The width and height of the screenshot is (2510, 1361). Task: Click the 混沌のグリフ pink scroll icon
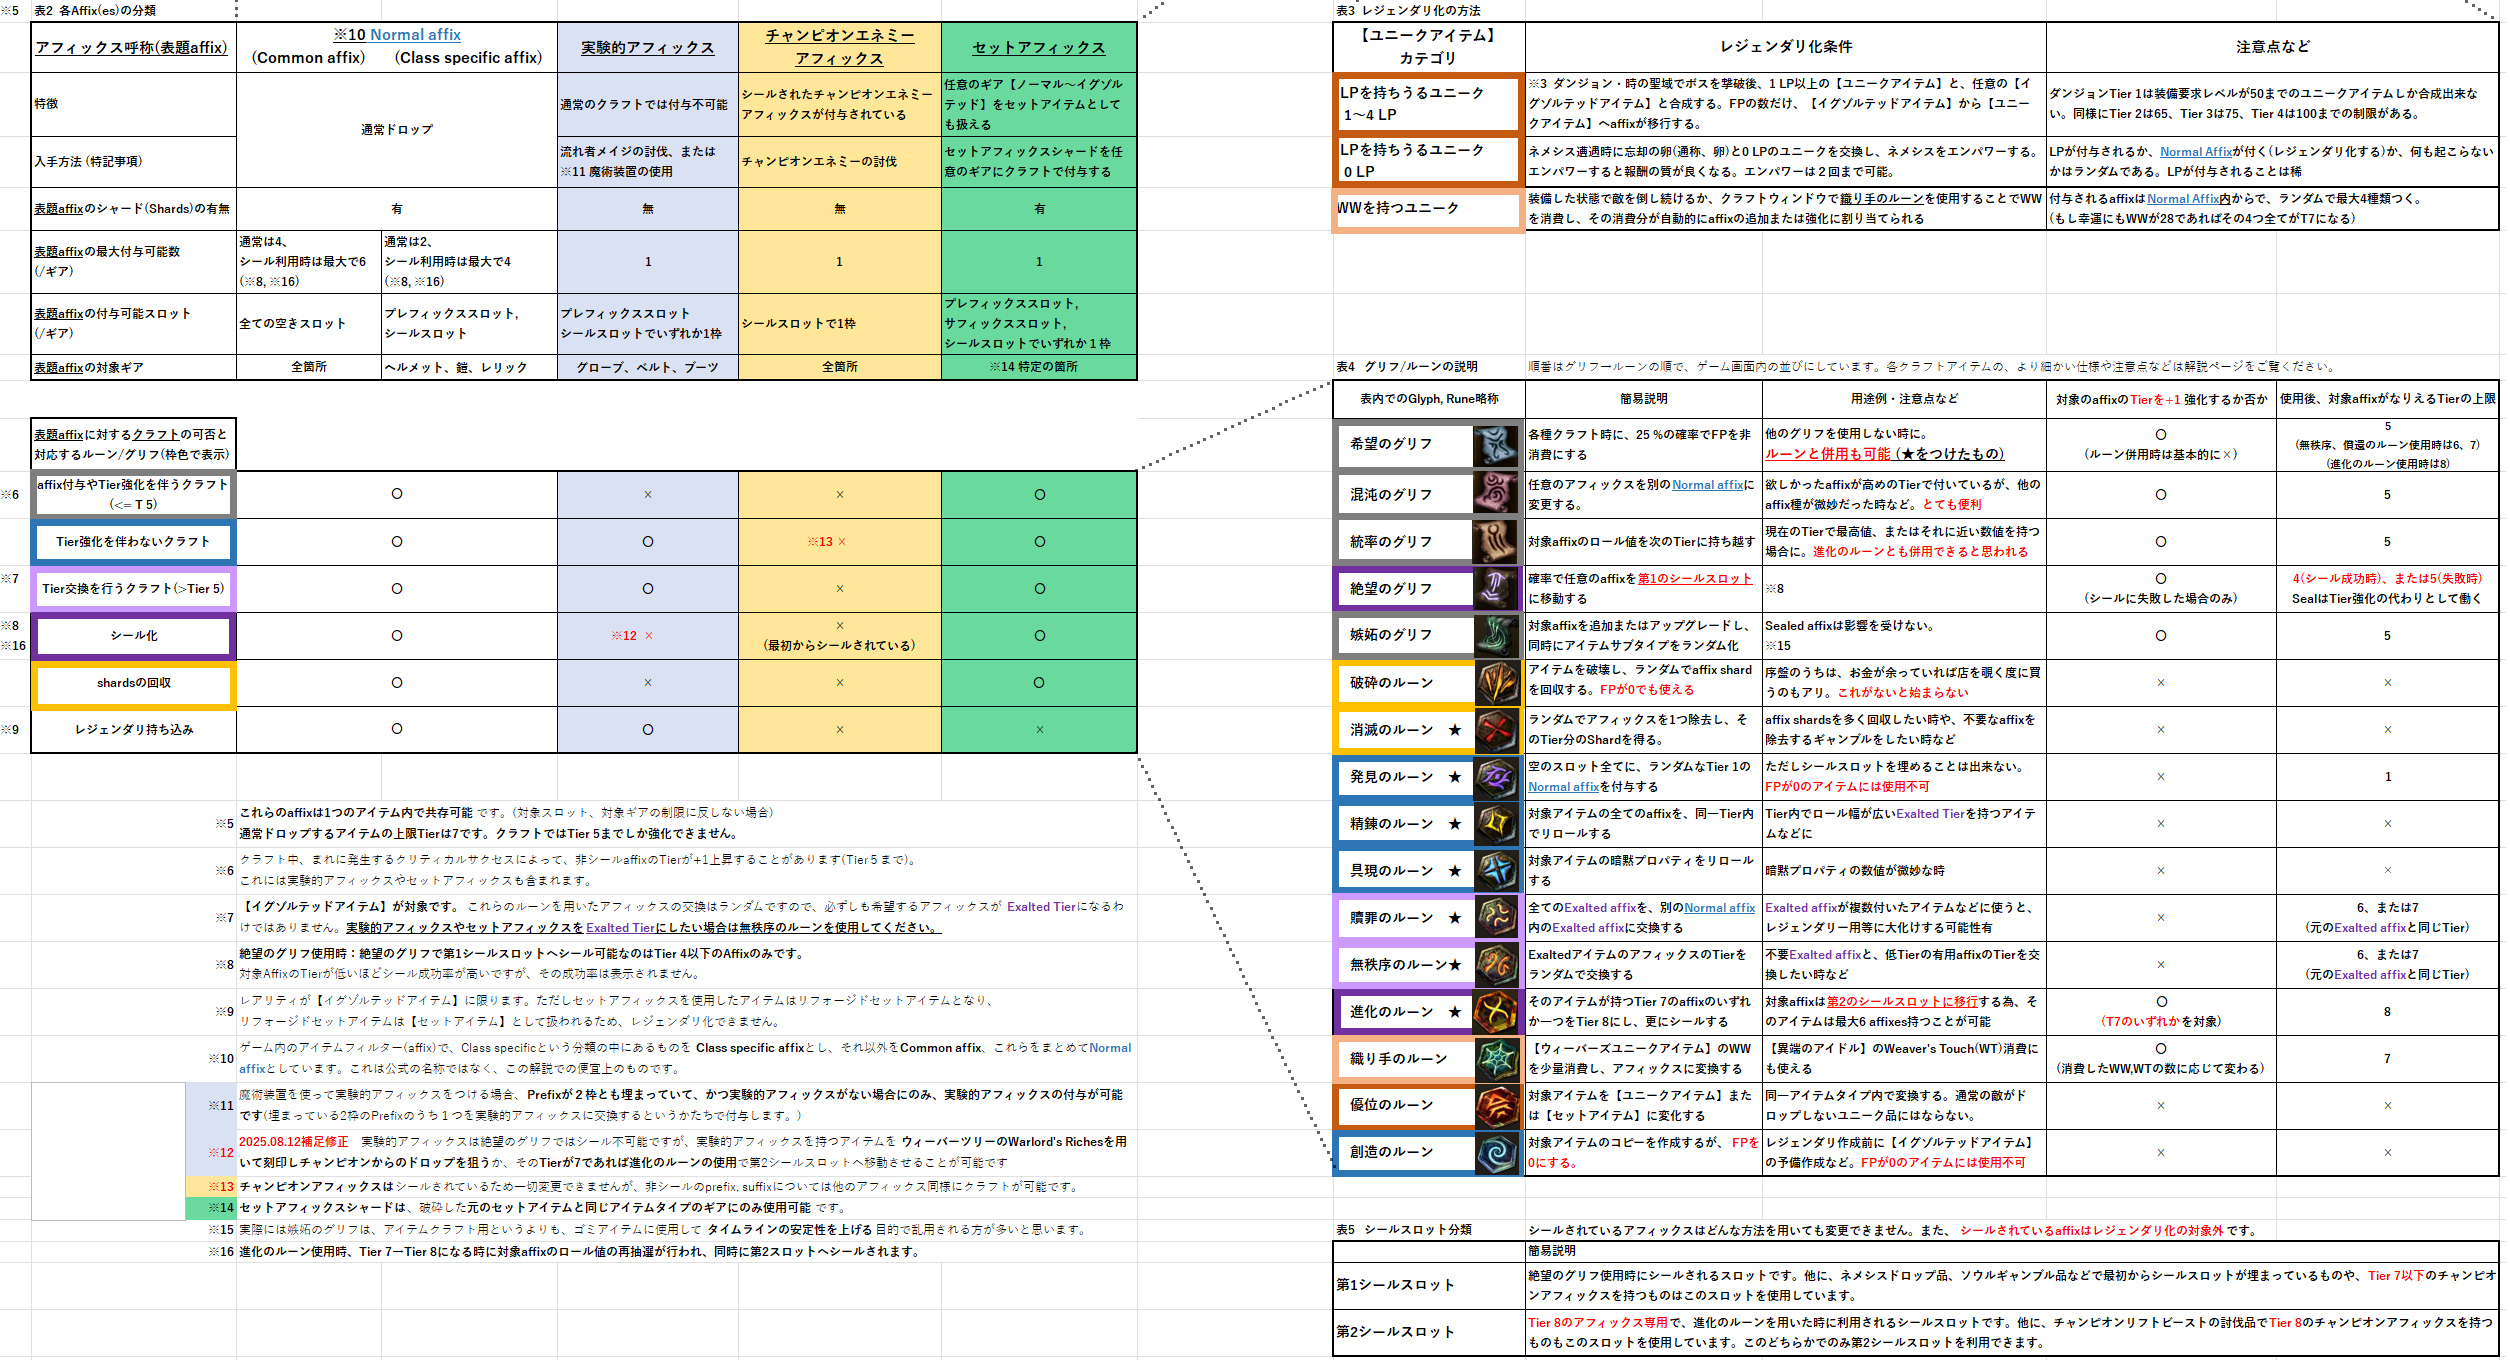(x=1496, y=494)
